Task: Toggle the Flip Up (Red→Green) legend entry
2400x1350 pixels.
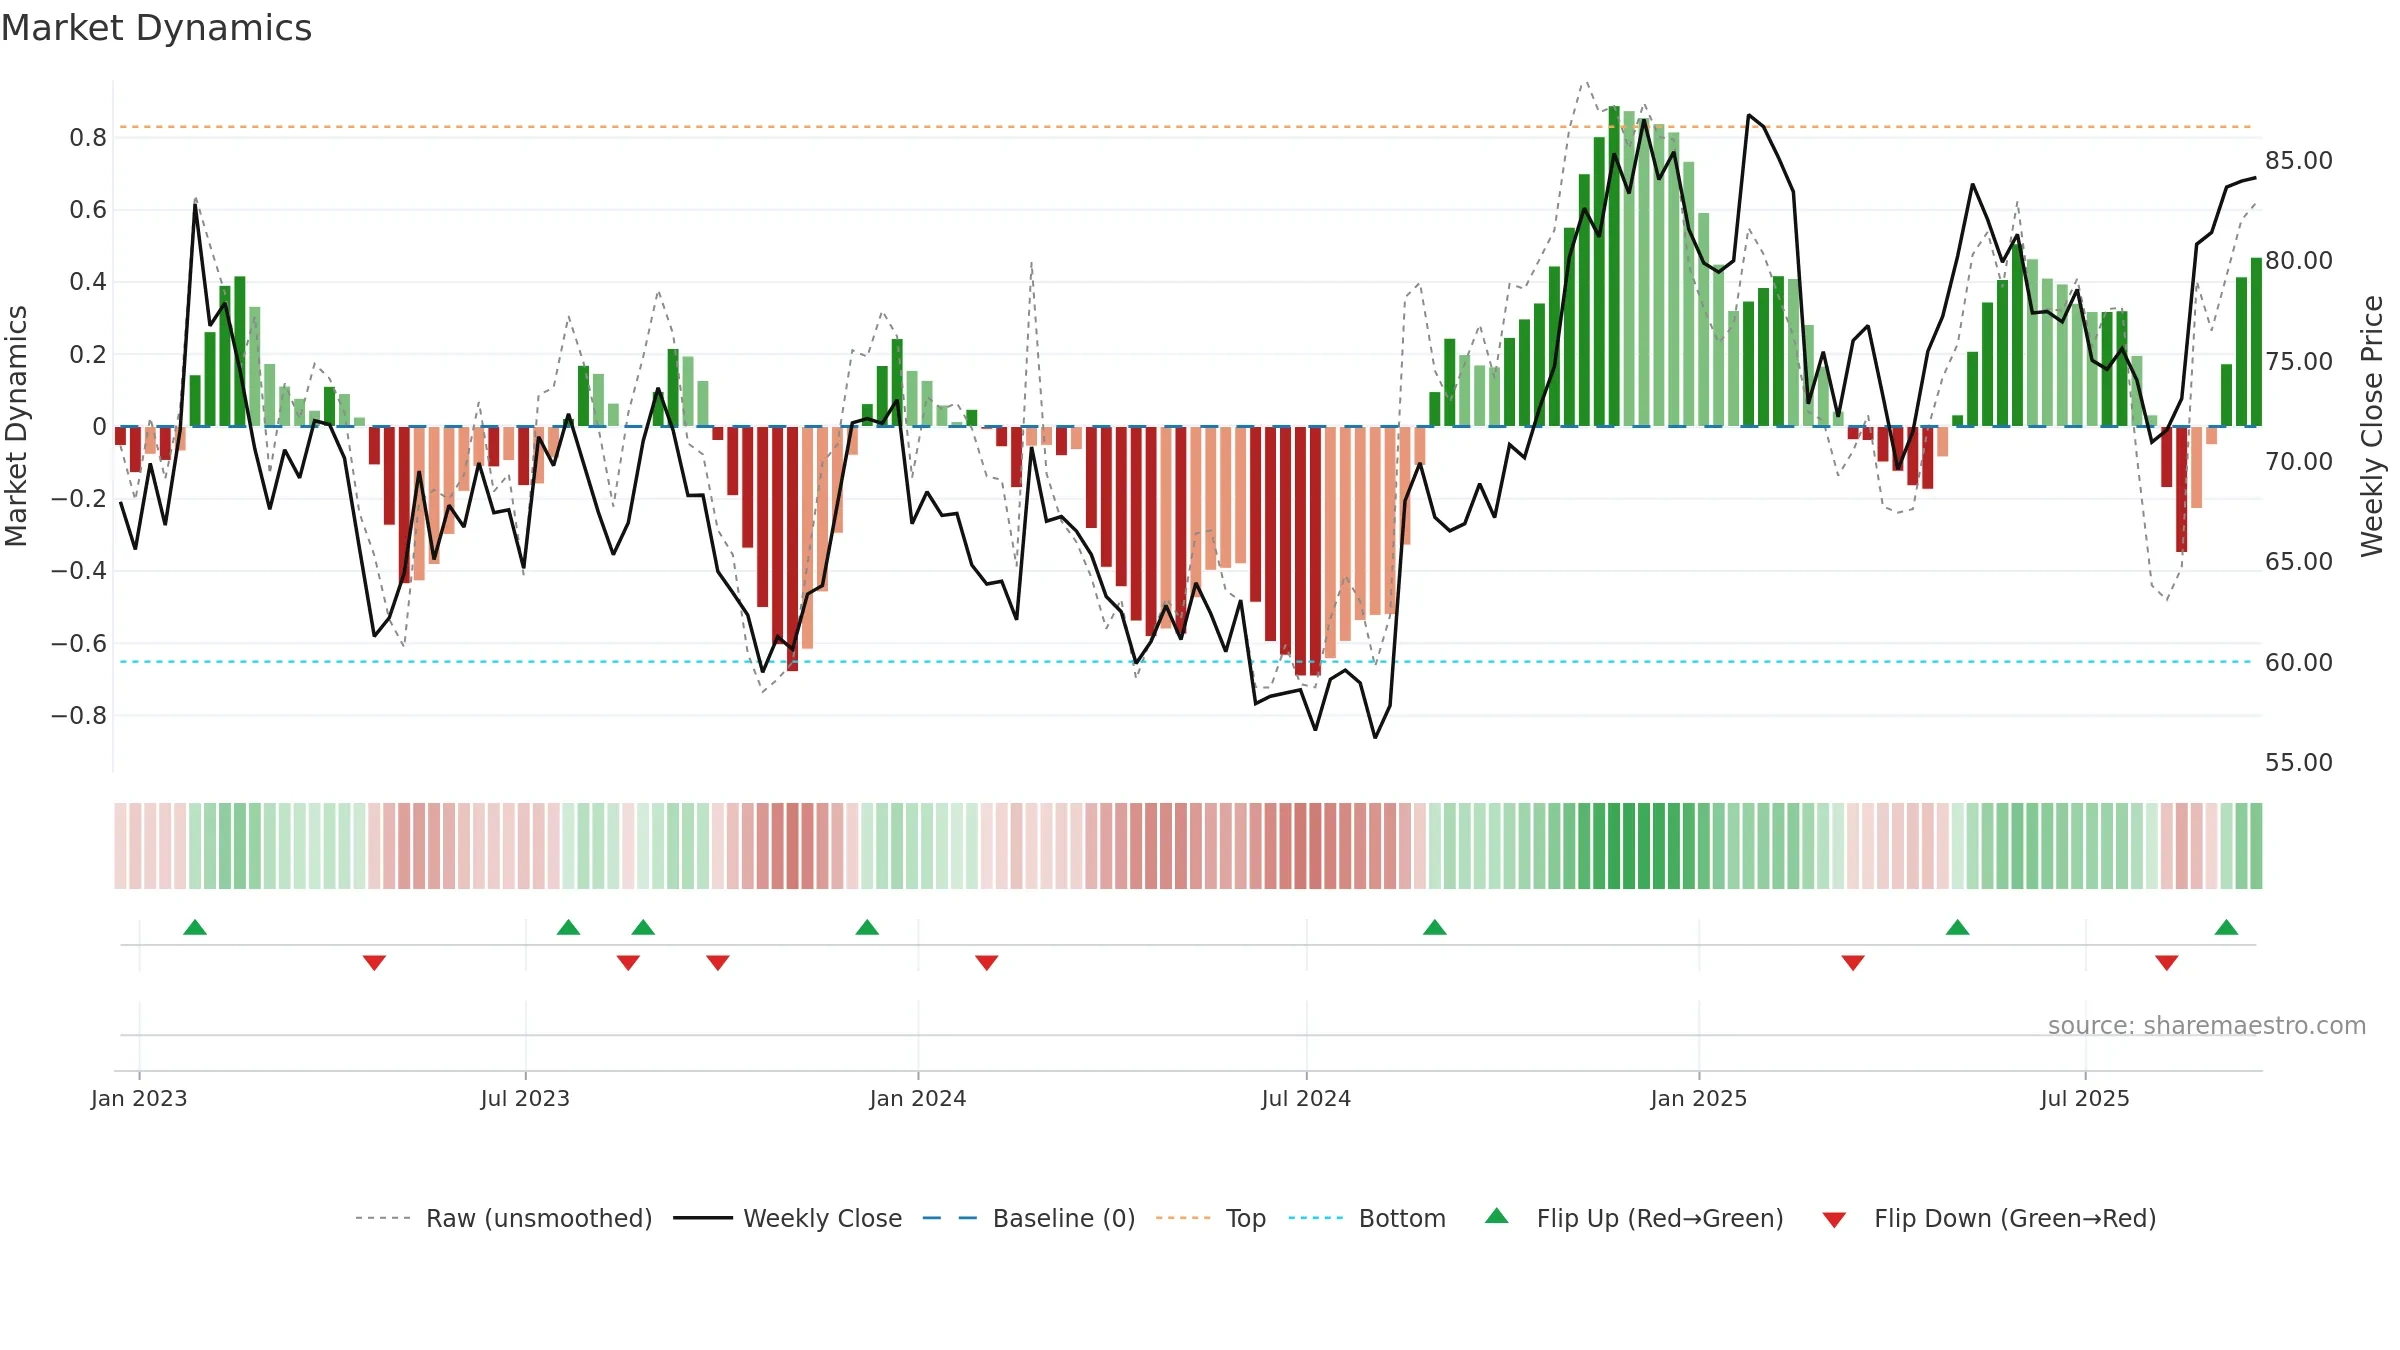Action: (x=1634, y=1218)
